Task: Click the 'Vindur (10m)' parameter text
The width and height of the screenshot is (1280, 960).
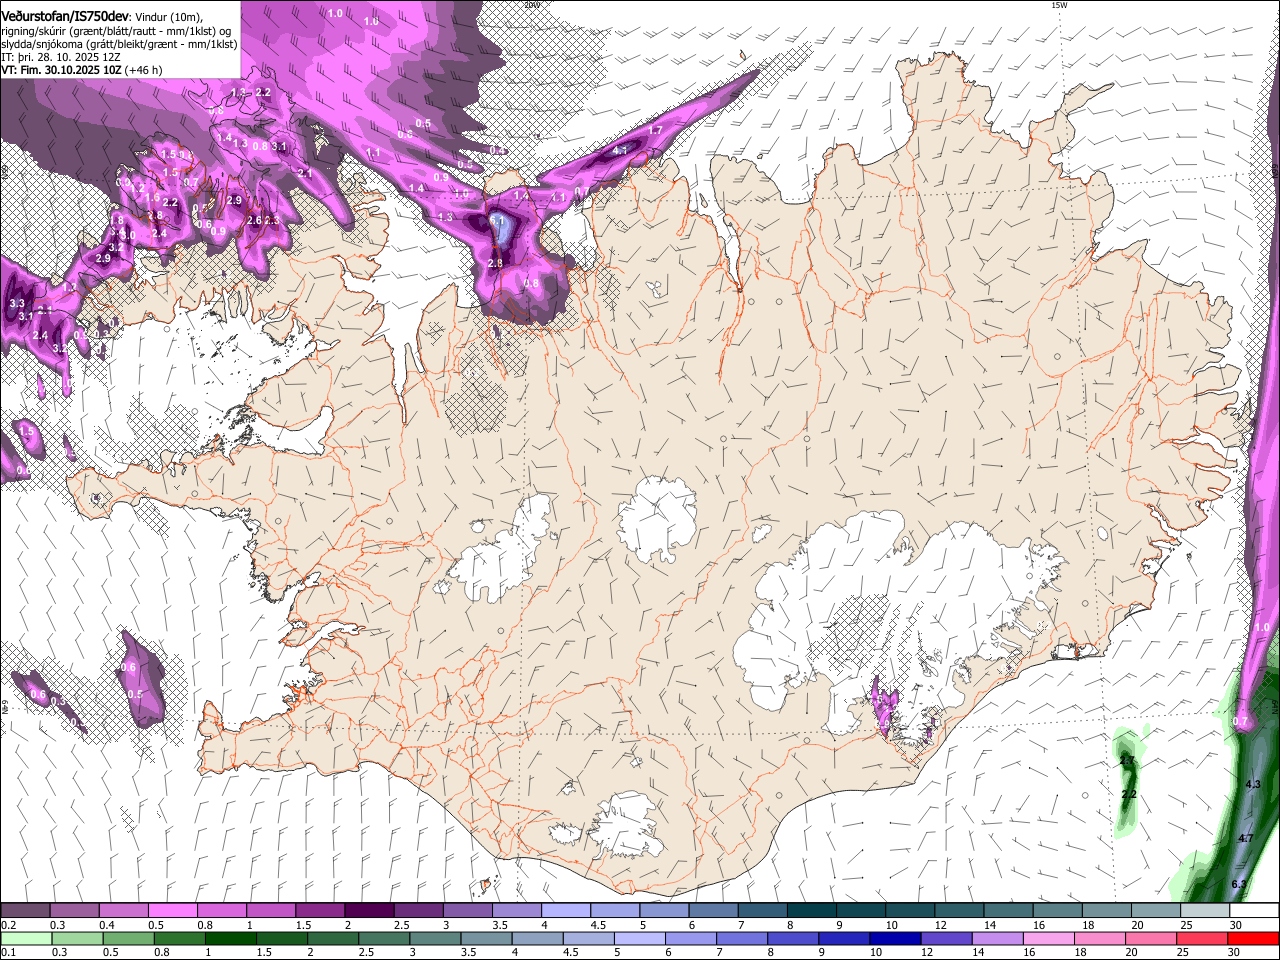Action: tap(168, 17)
